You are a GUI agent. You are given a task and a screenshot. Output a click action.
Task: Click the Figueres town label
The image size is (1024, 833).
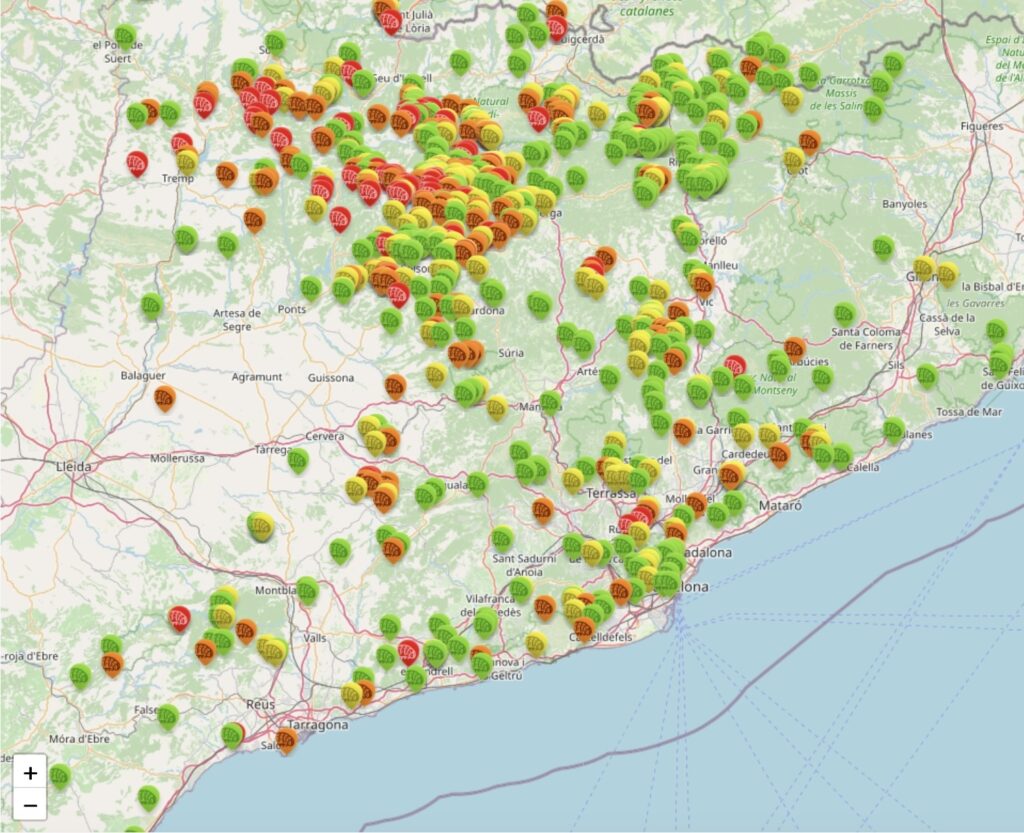tap(981, 127)
